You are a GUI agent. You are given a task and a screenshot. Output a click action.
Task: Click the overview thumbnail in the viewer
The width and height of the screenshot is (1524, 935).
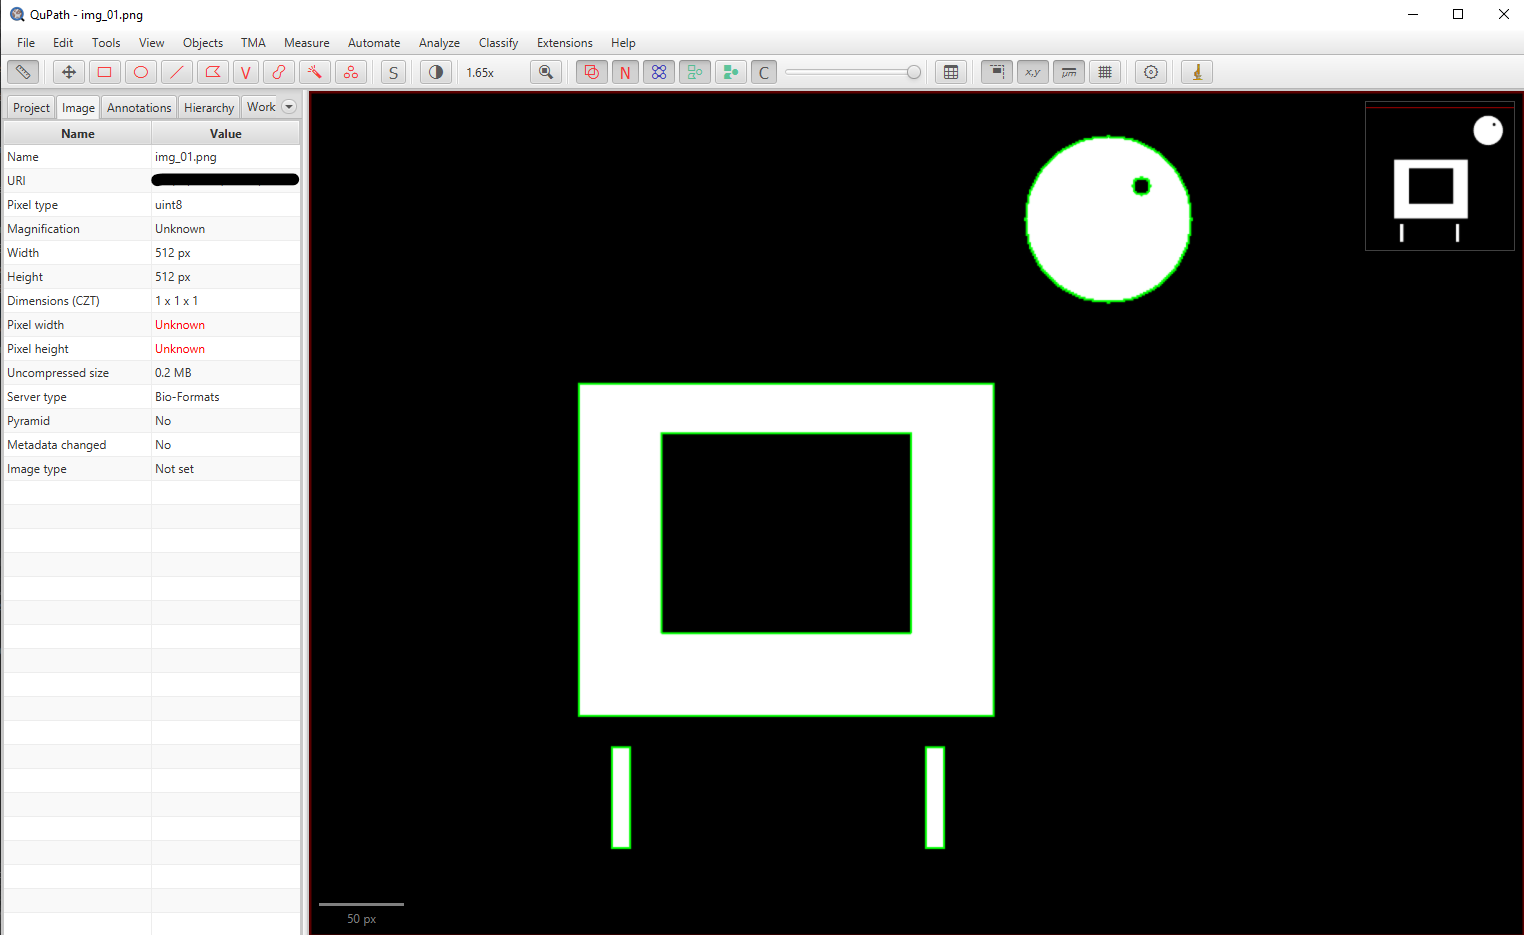(x=1440, y=176)
